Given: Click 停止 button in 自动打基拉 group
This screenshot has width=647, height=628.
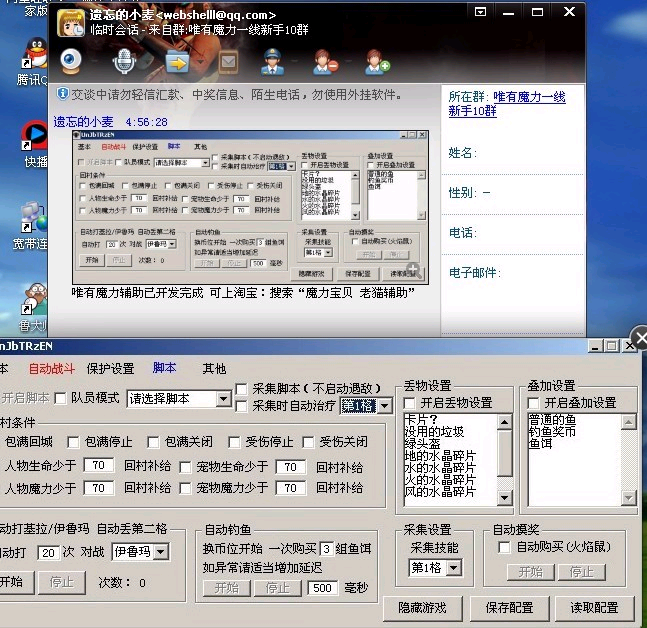Looking at the screenshot, I should (61, 582).
